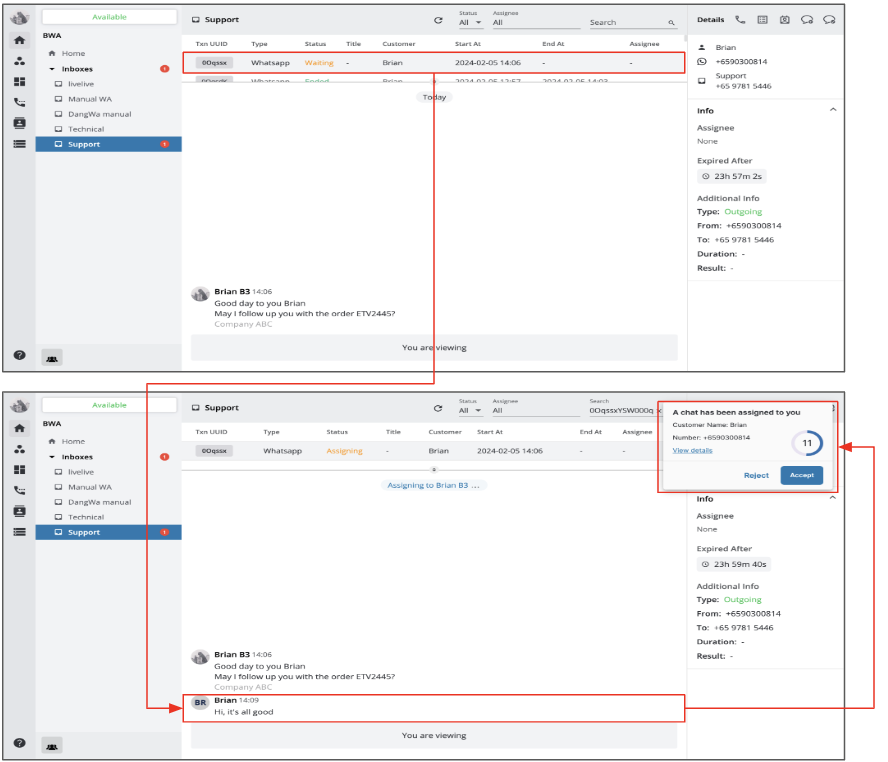This screenshot has height=762, width=888.
Task: Open the Technical inbox in upper screenshot
Action: coord(86,129)
